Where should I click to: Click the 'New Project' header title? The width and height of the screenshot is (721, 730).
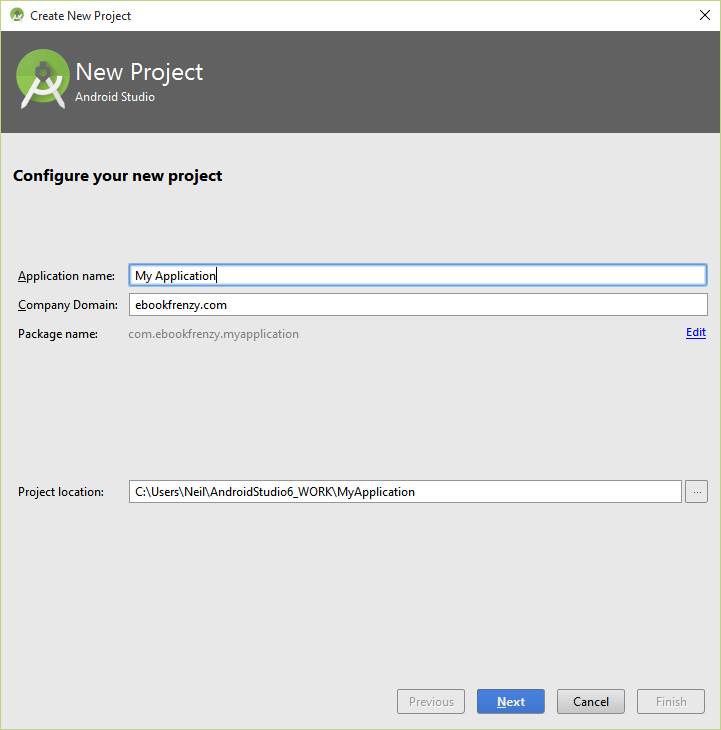point(139,72)
